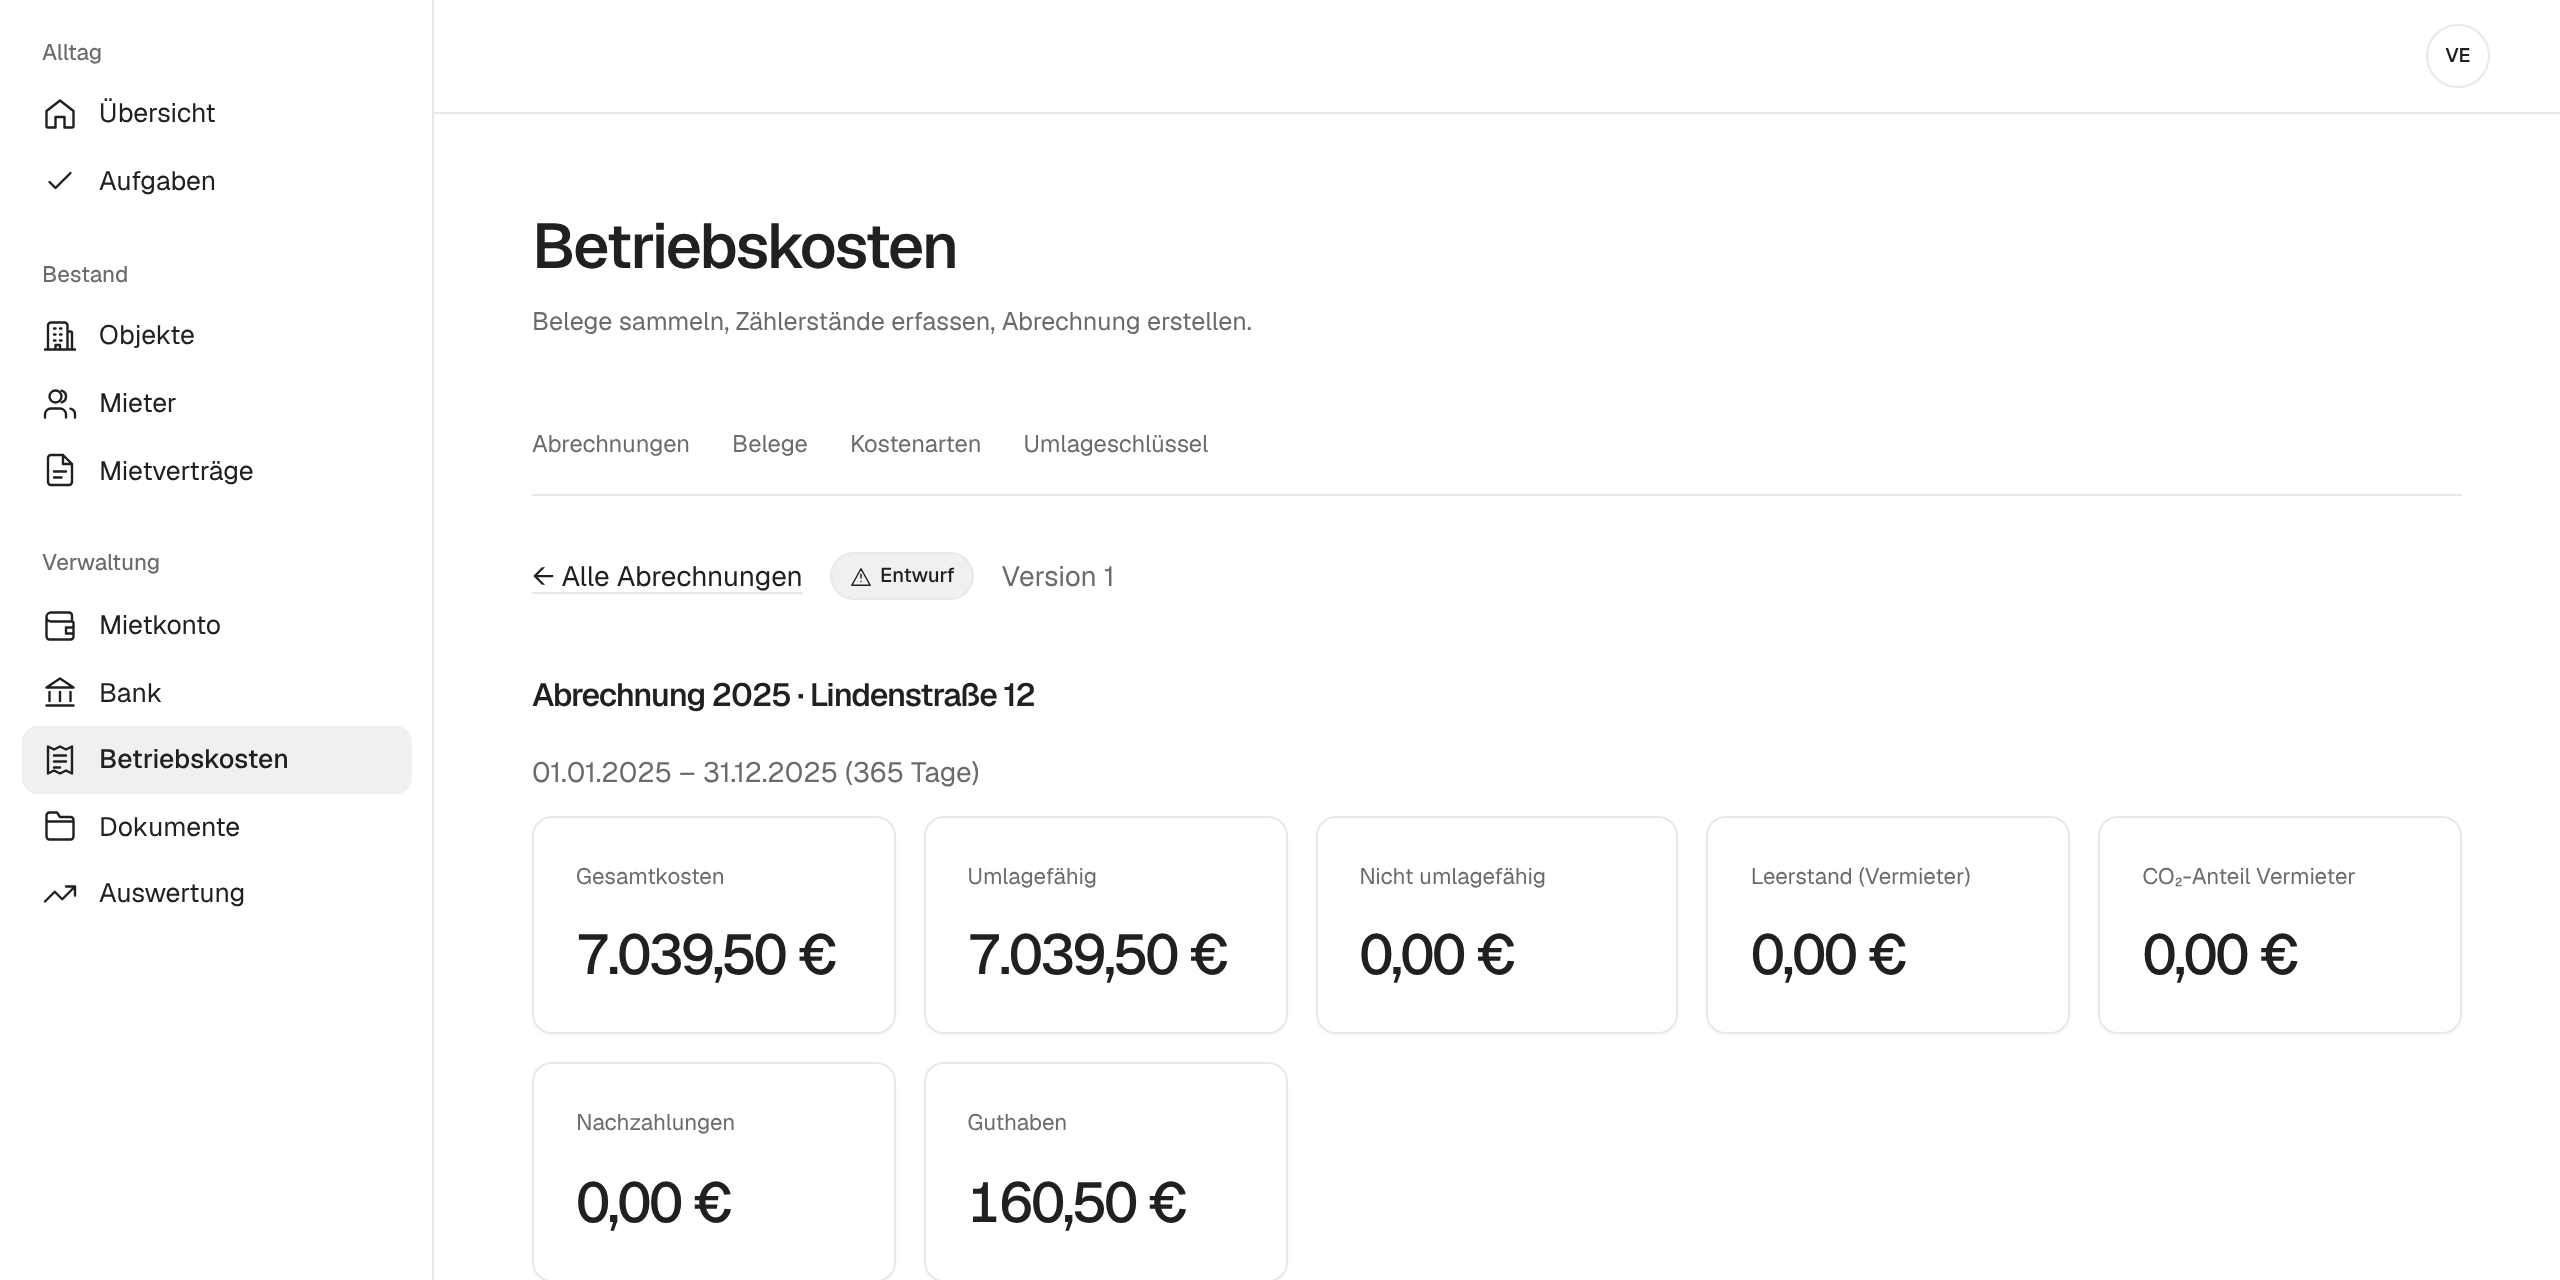Screen dimensions: 2560x1280
Task: Click the Mieter people icon
Action: pyautogui.click(x=60, y=404)
